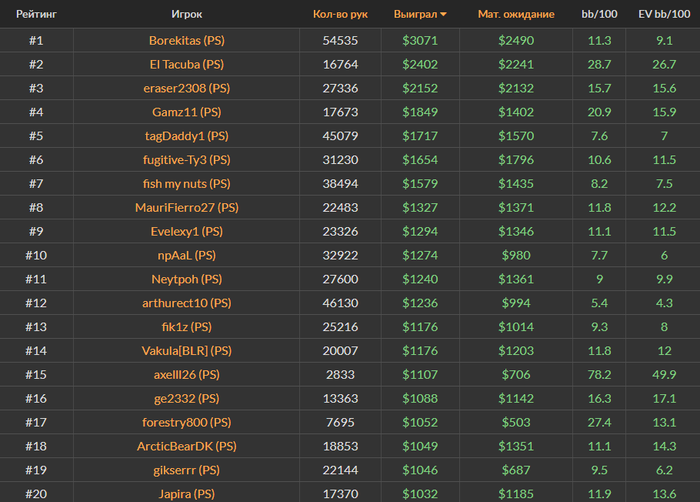Select fish my nuts (PS) player

187,184
